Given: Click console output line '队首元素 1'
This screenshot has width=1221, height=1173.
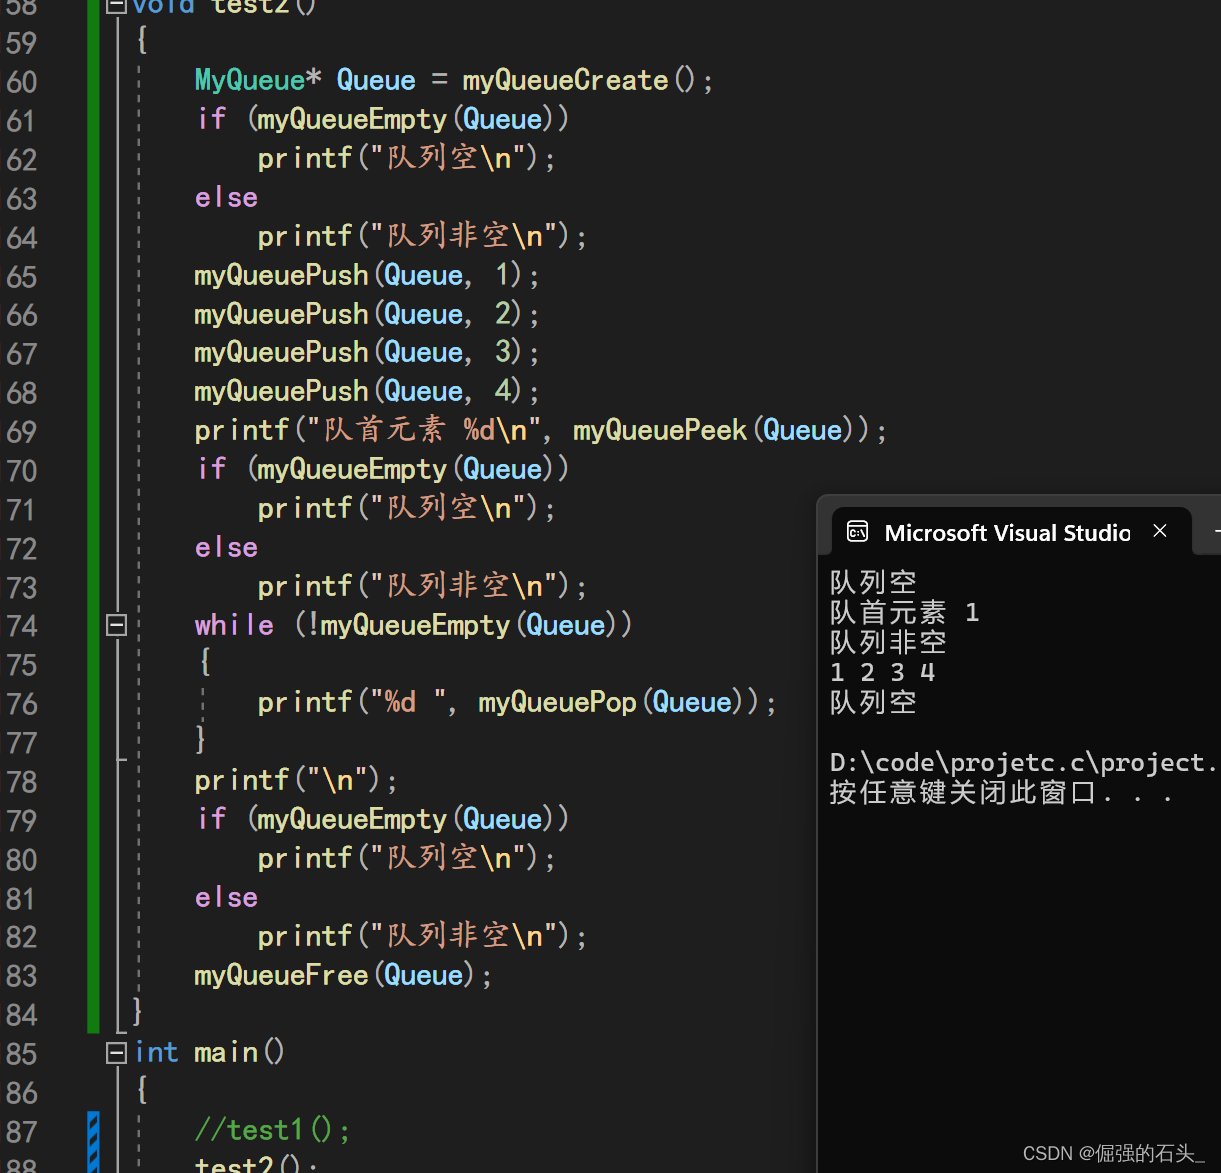Looking at the screenshot, I should [905, 612].
